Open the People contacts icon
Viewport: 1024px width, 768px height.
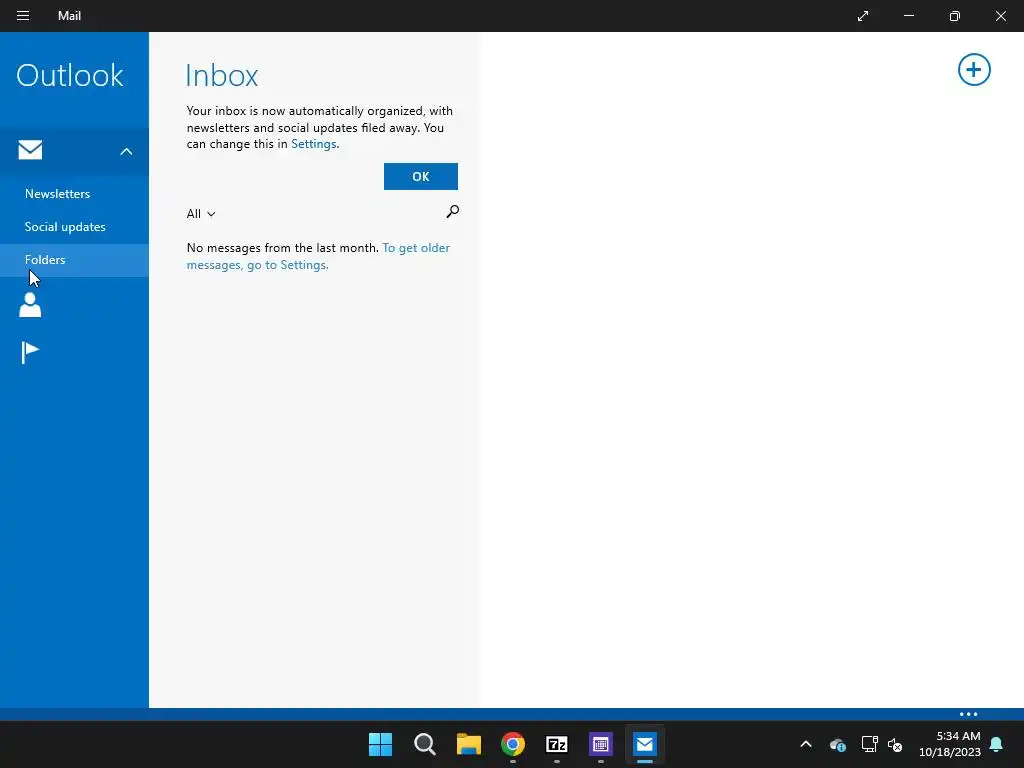click(x=30, y=305)
